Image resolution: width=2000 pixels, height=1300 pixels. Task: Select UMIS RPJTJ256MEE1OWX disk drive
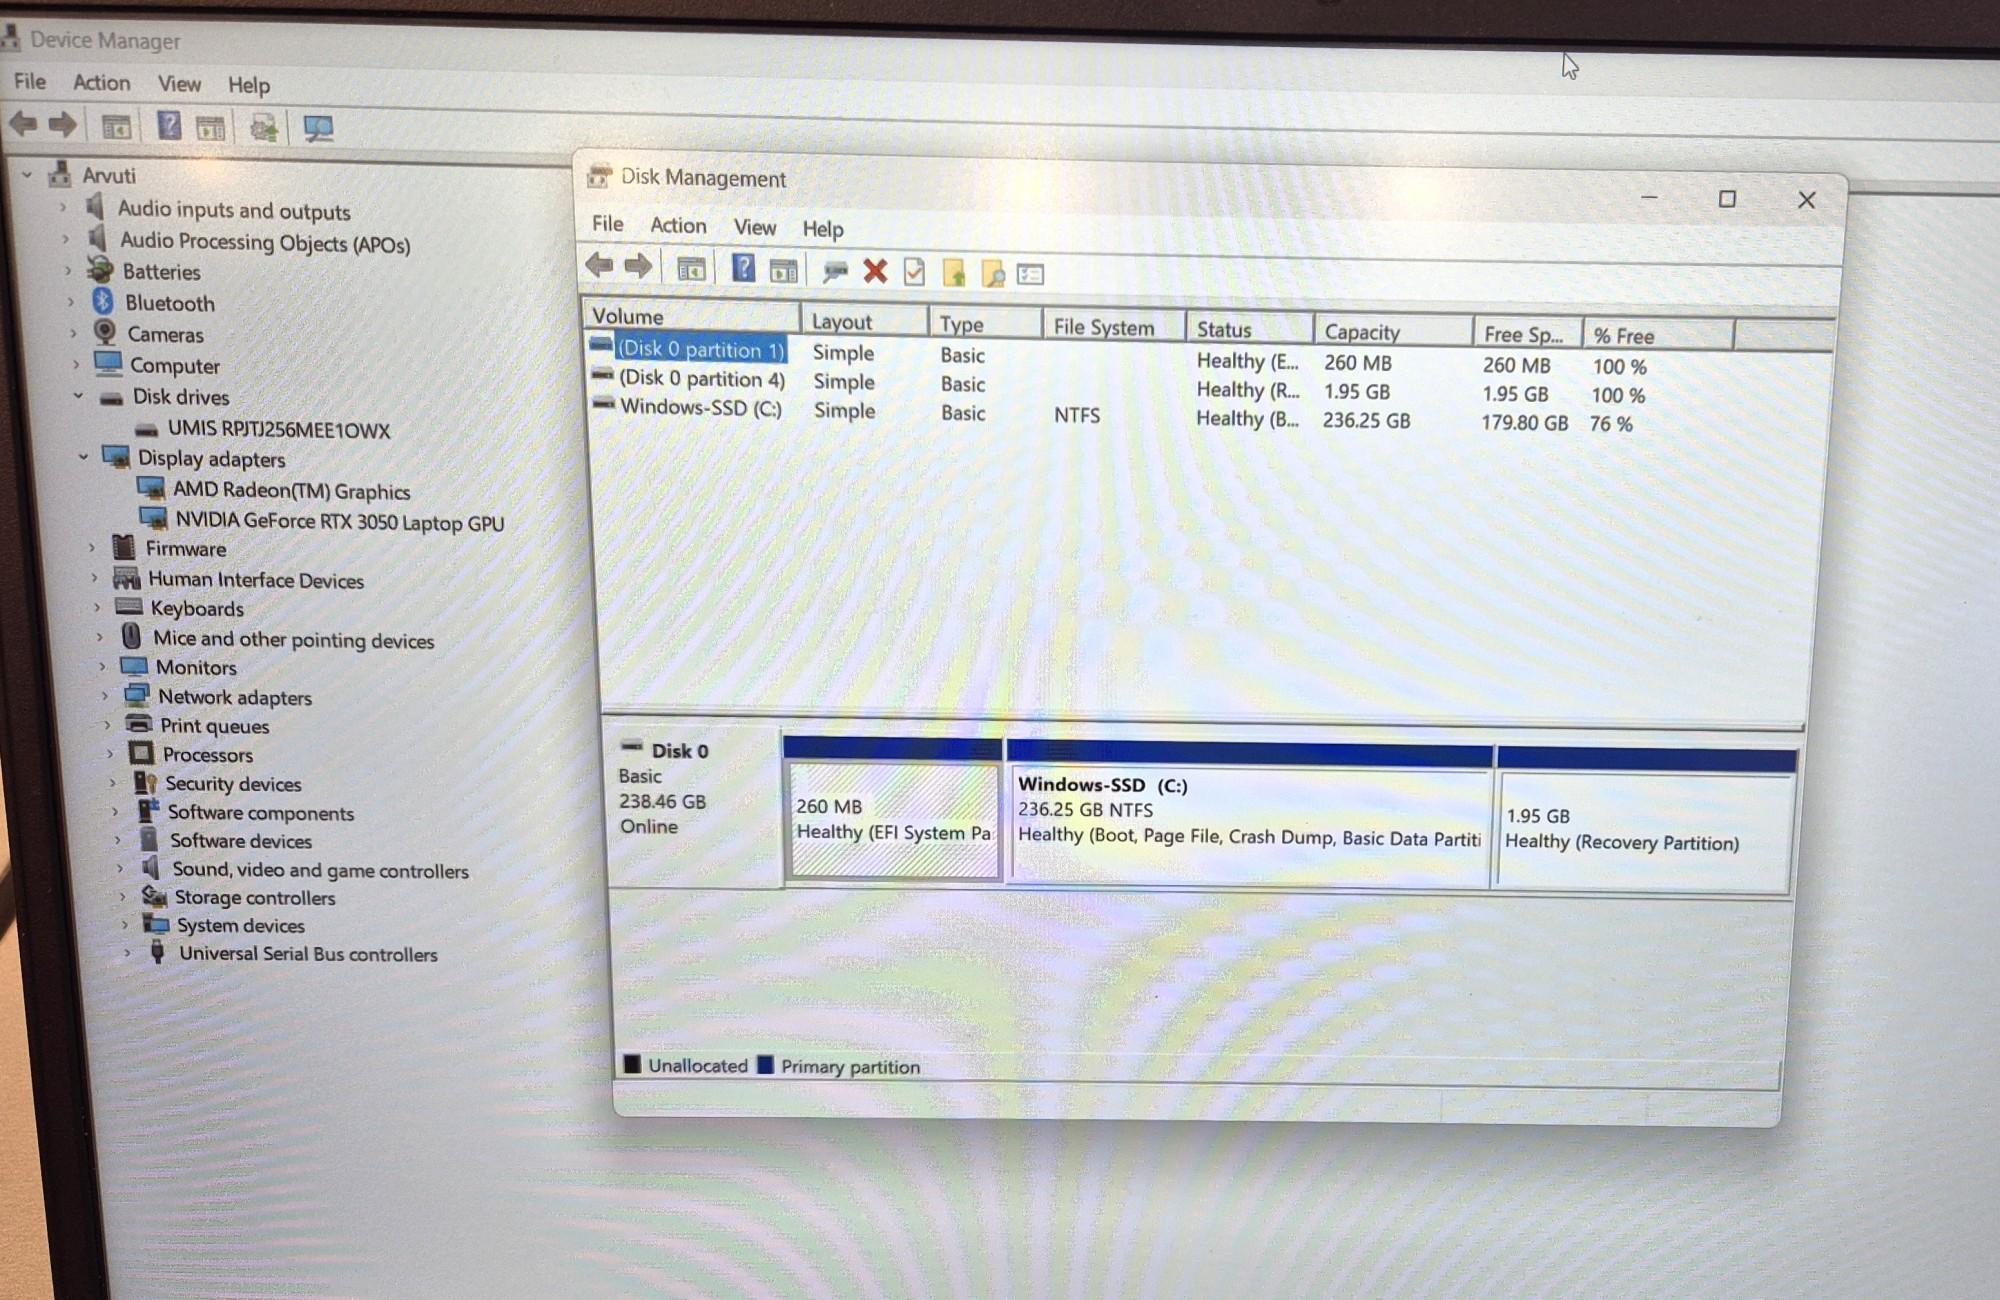tap(278, 429)
